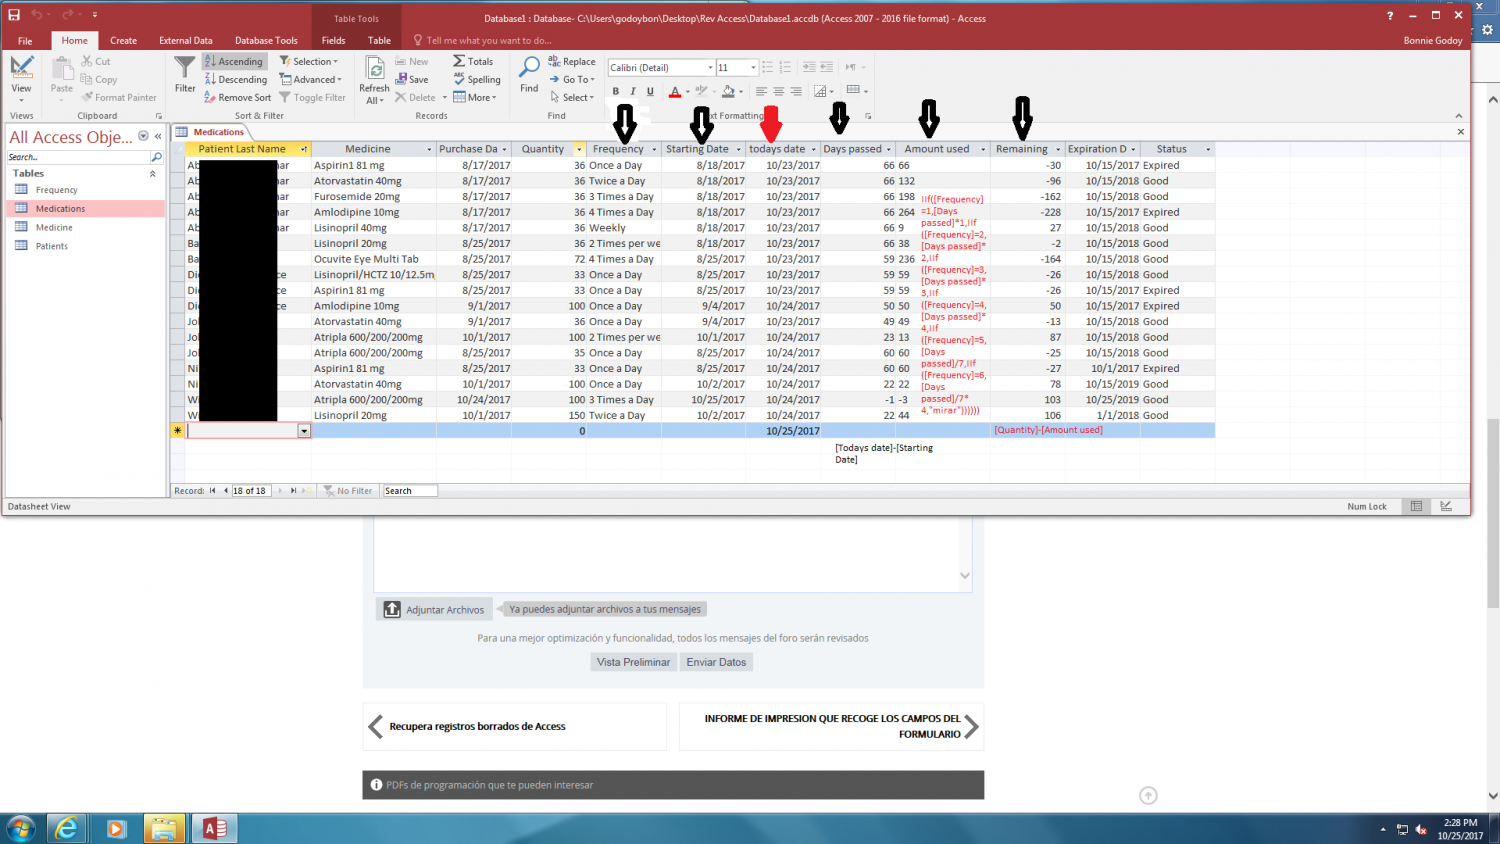This screenshot has height=844, width=1500.
Task: Open Recupera registros borrados de Access link
Action: pyautogui.click(x=477, y=727)
